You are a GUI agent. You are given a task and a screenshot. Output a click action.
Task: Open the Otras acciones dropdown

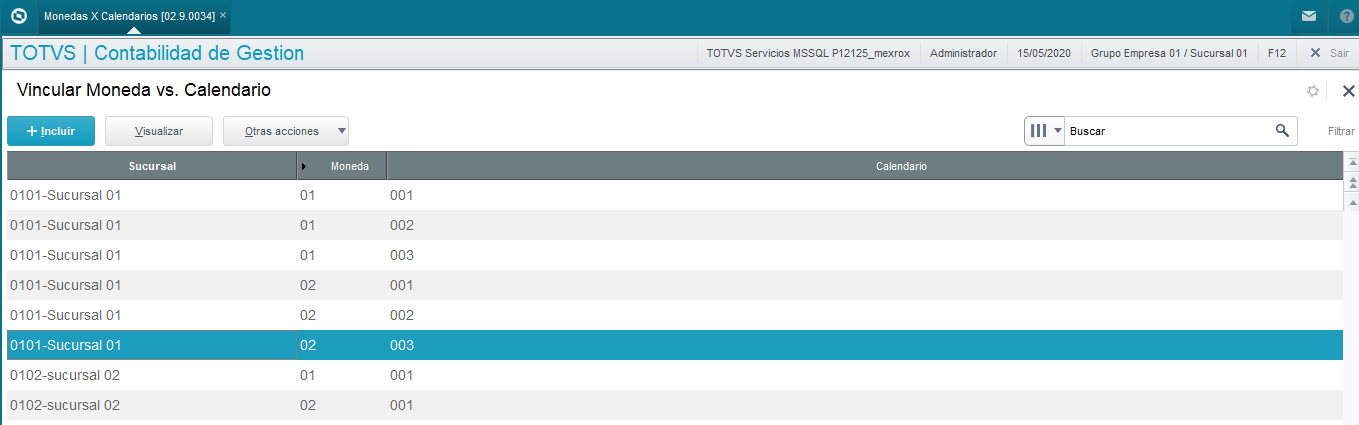pos(286,131)
